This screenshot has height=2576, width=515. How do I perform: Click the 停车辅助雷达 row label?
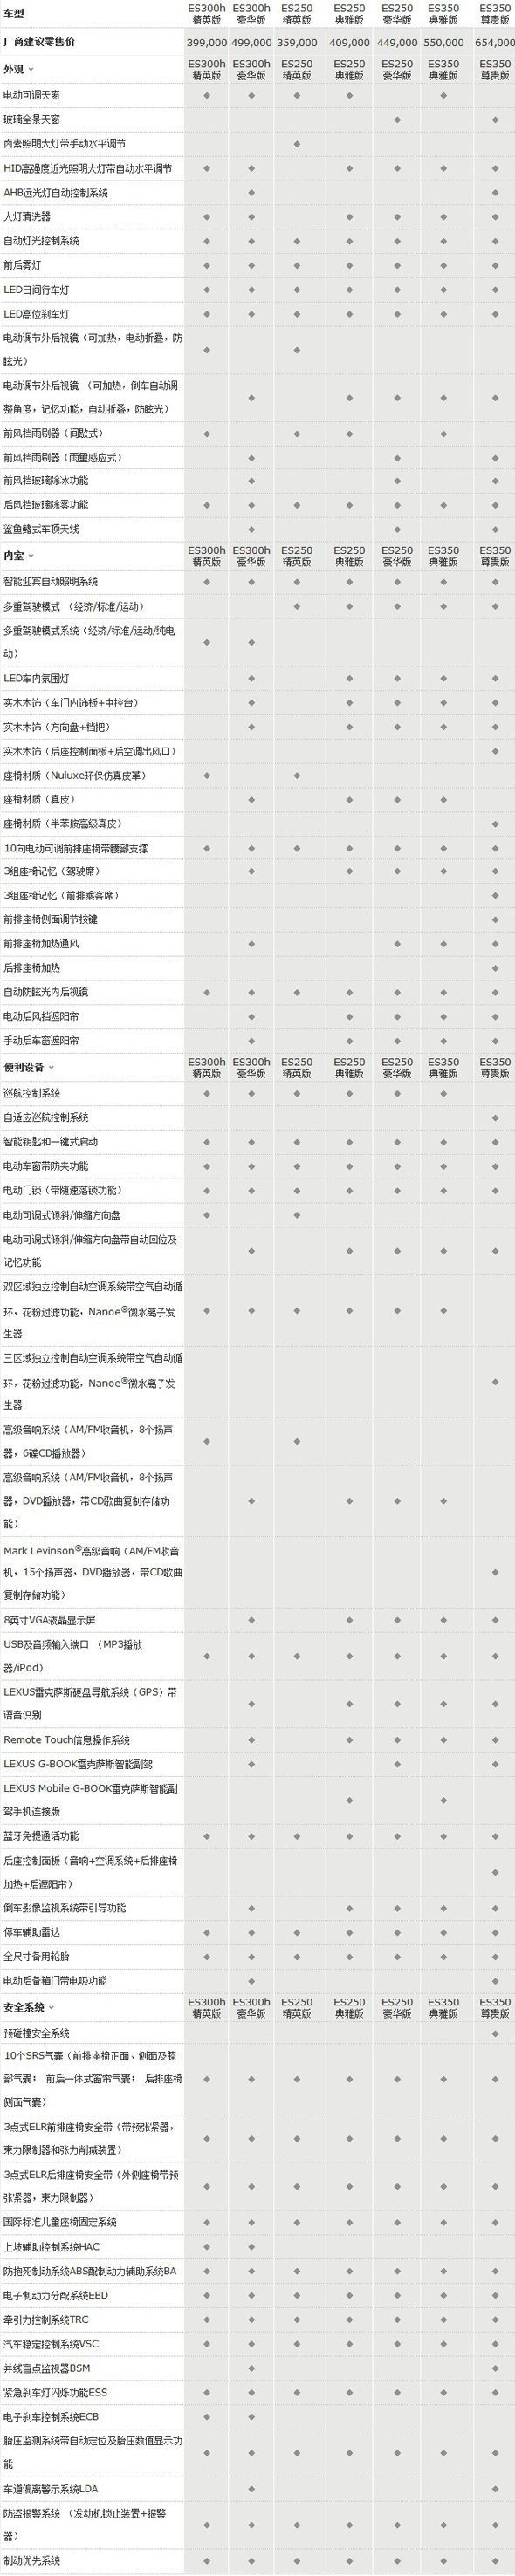pyautogui.click(x=31, y=1932)
